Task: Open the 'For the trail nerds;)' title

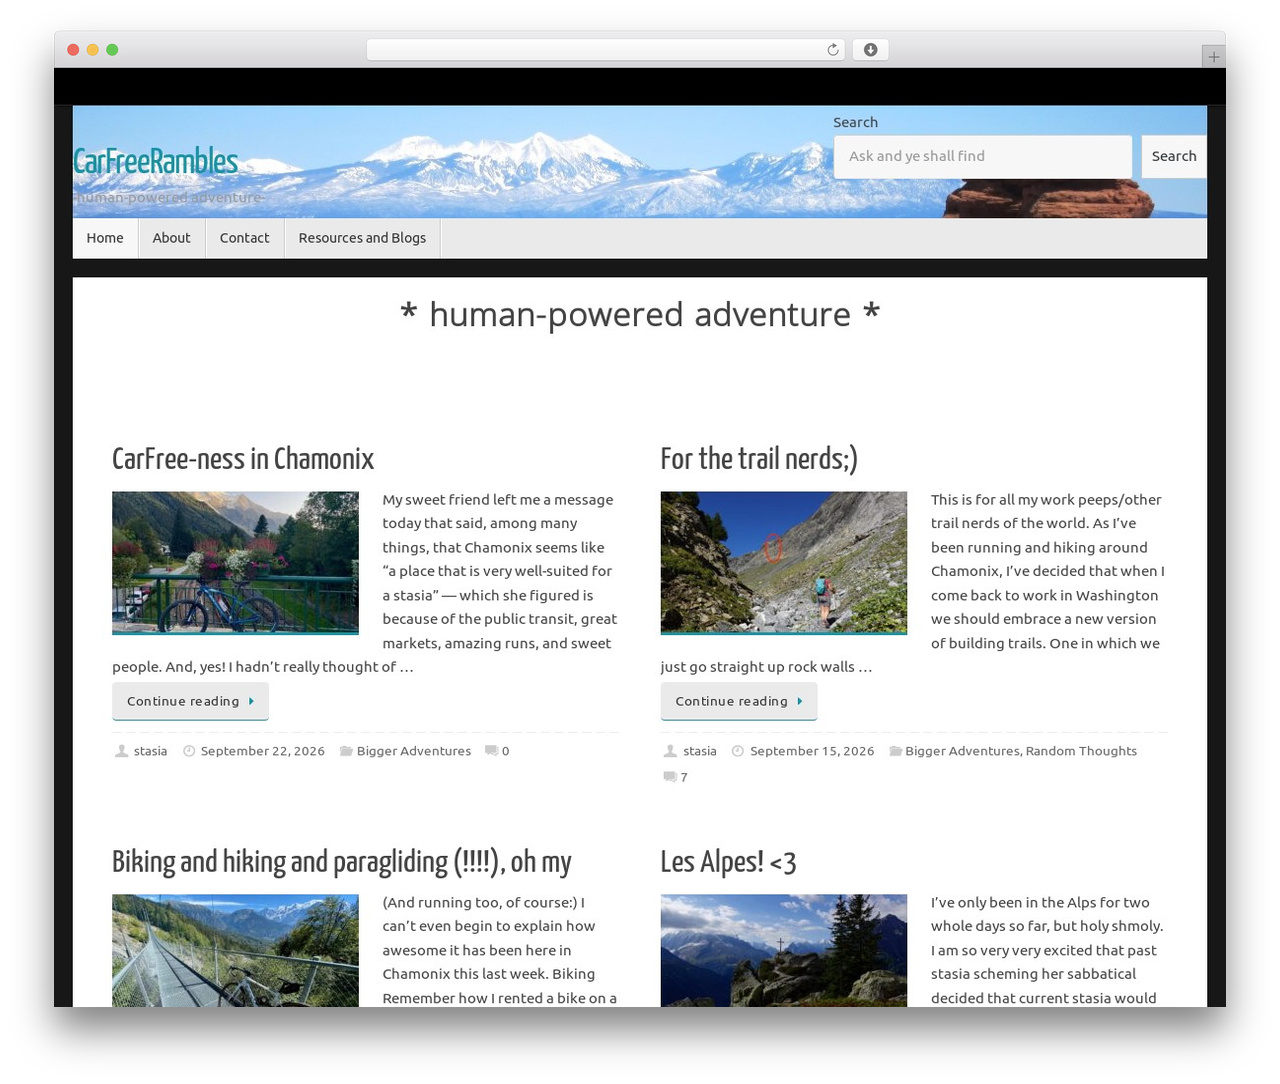Action: click(x=759, y=459)
